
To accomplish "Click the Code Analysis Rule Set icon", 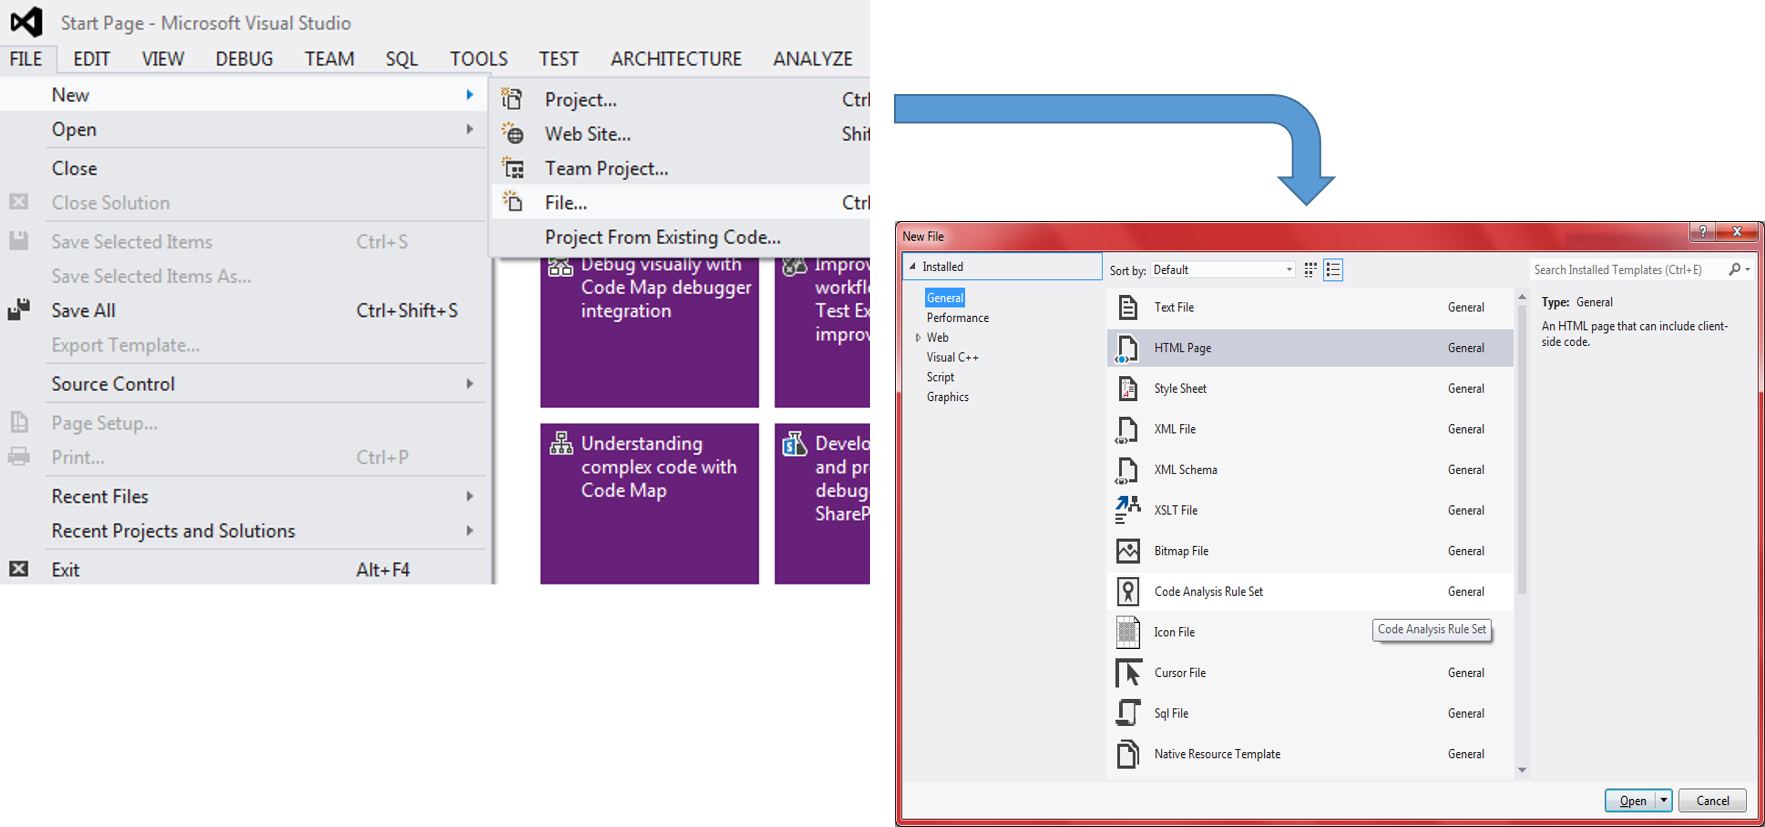I will (x=1128, y=591).
